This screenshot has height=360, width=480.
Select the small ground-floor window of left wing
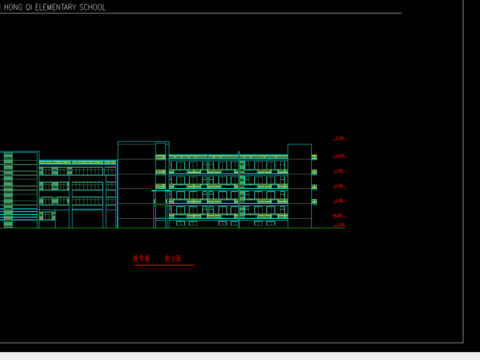(x=47, y=216)
